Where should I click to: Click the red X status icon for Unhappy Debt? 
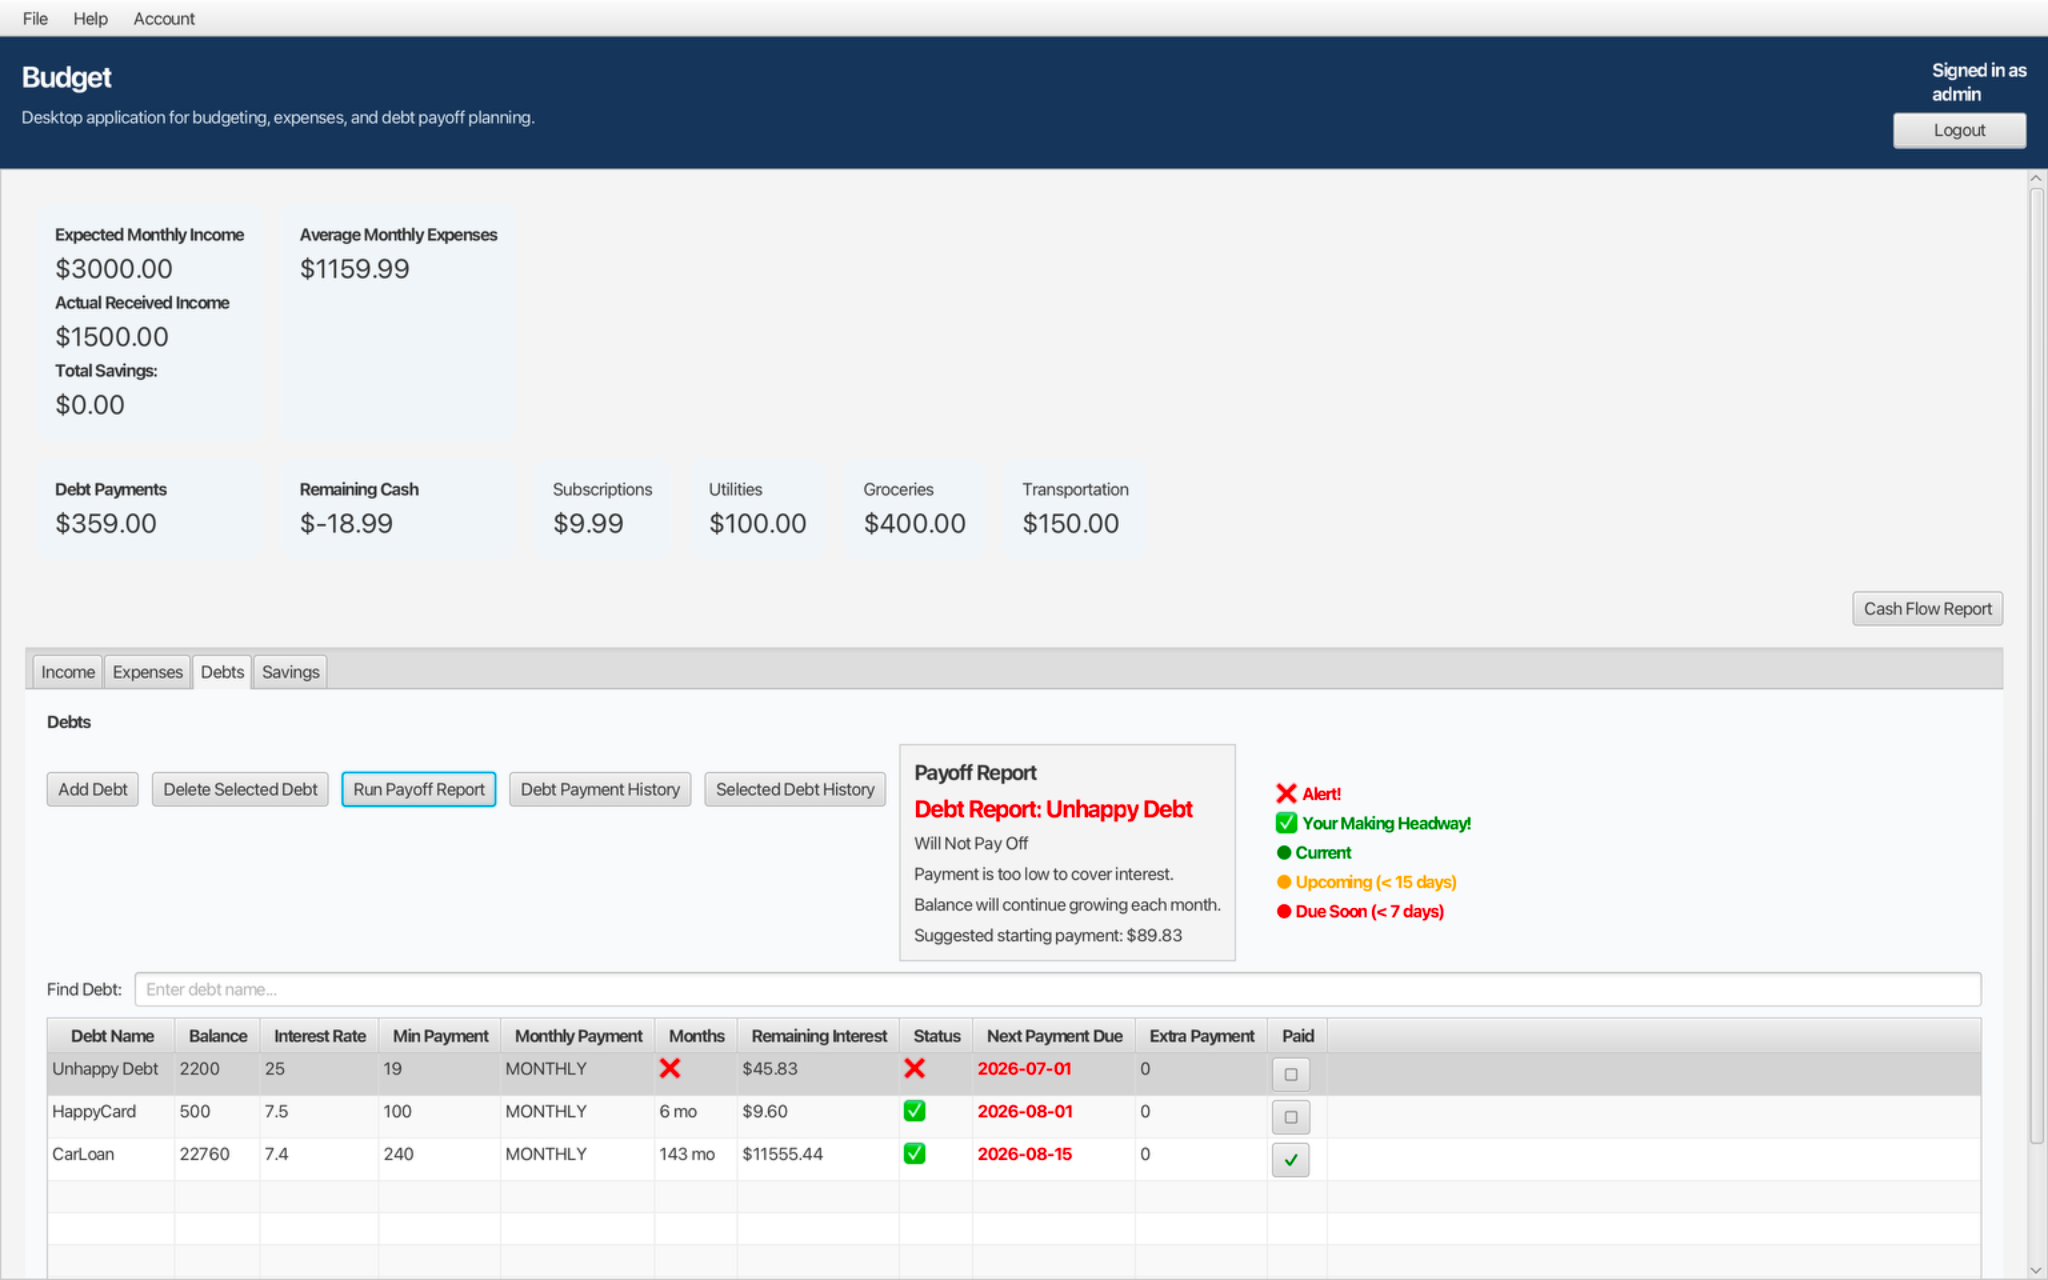914,1068
